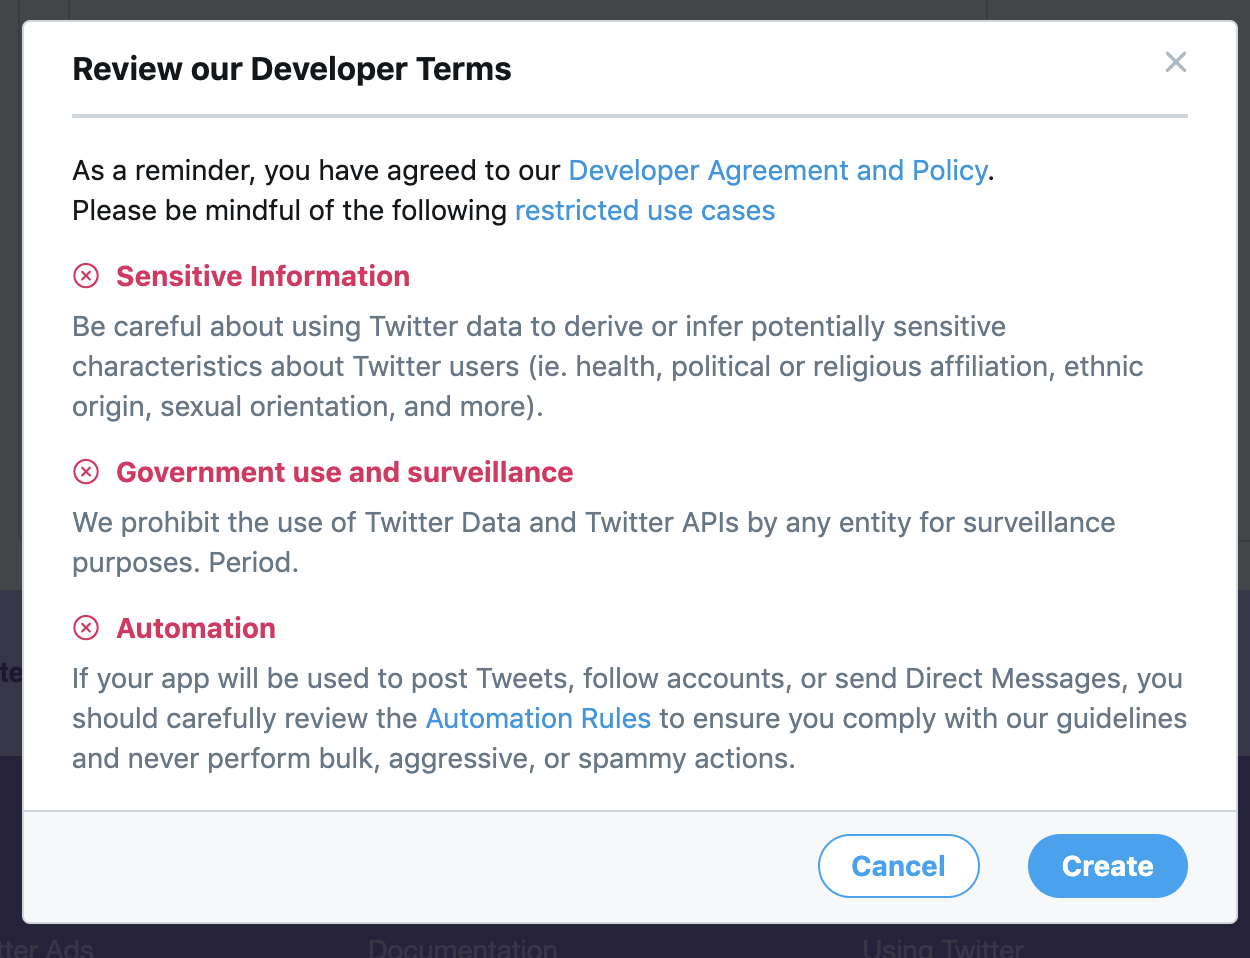Click the dimmed Documentation footer text
Screen dimensions: 1250x958
coord(462,947)
